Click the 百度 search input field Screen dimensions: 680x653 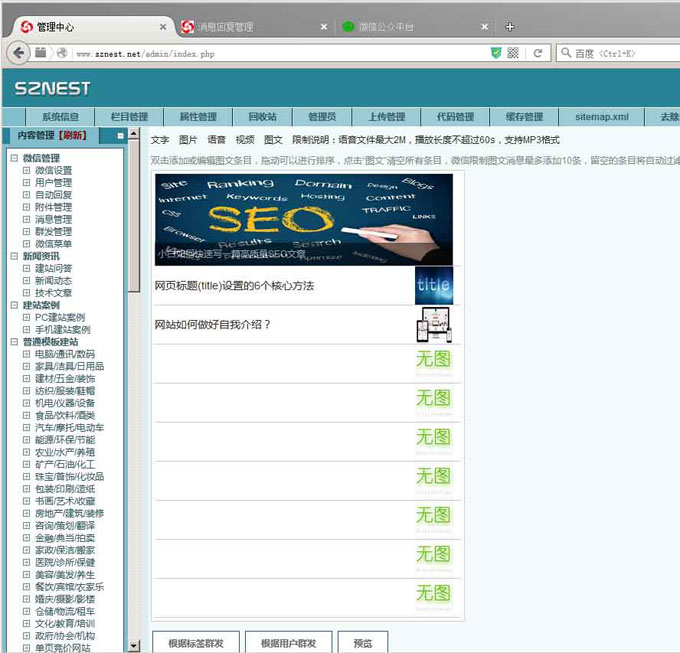click(620, 53)
